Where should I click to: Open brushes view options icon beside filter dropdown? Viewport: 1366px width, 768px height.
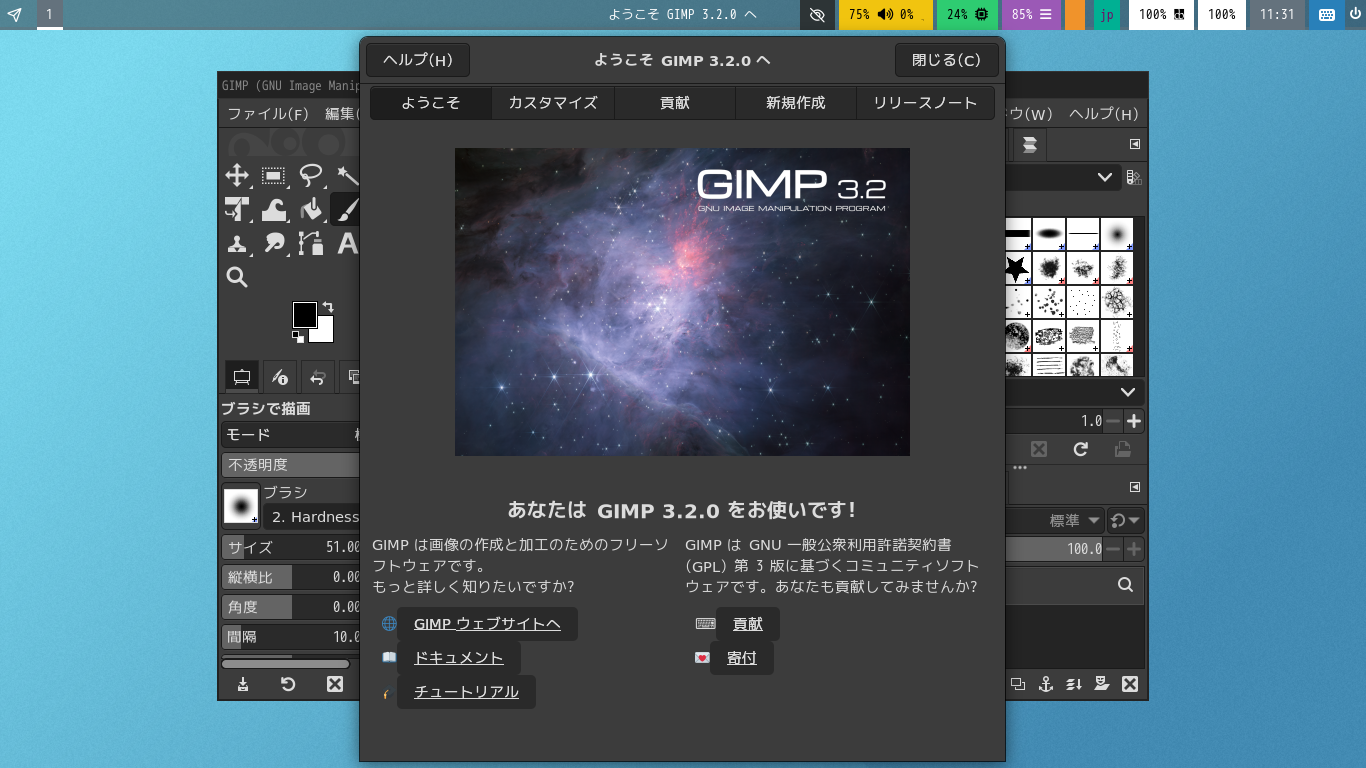pos(1134,177)
